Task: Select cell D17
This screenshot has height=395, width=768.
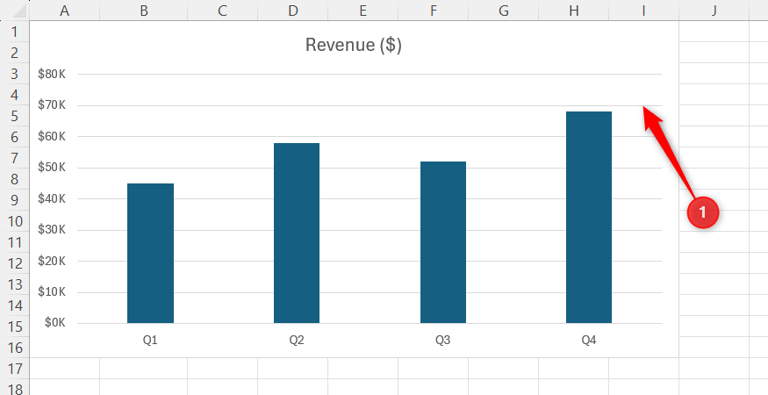Action: [293, 369]
